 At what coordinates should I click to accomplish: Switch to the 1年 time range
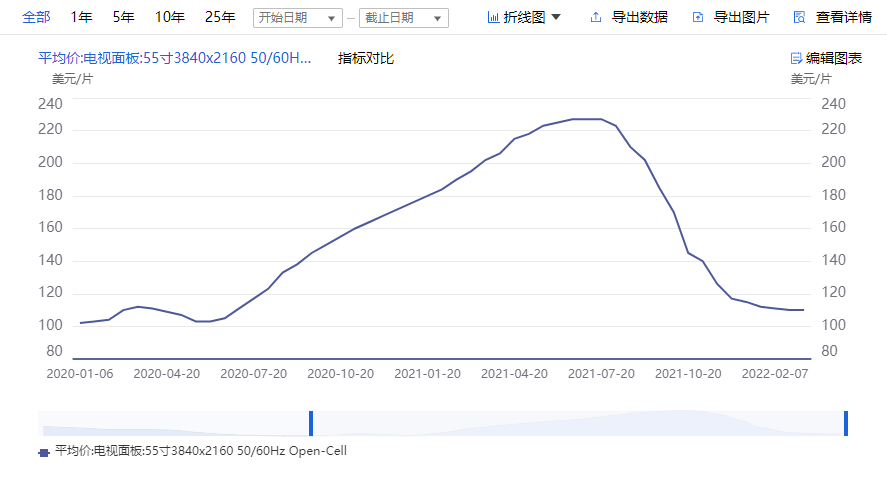tap(82, 17)
